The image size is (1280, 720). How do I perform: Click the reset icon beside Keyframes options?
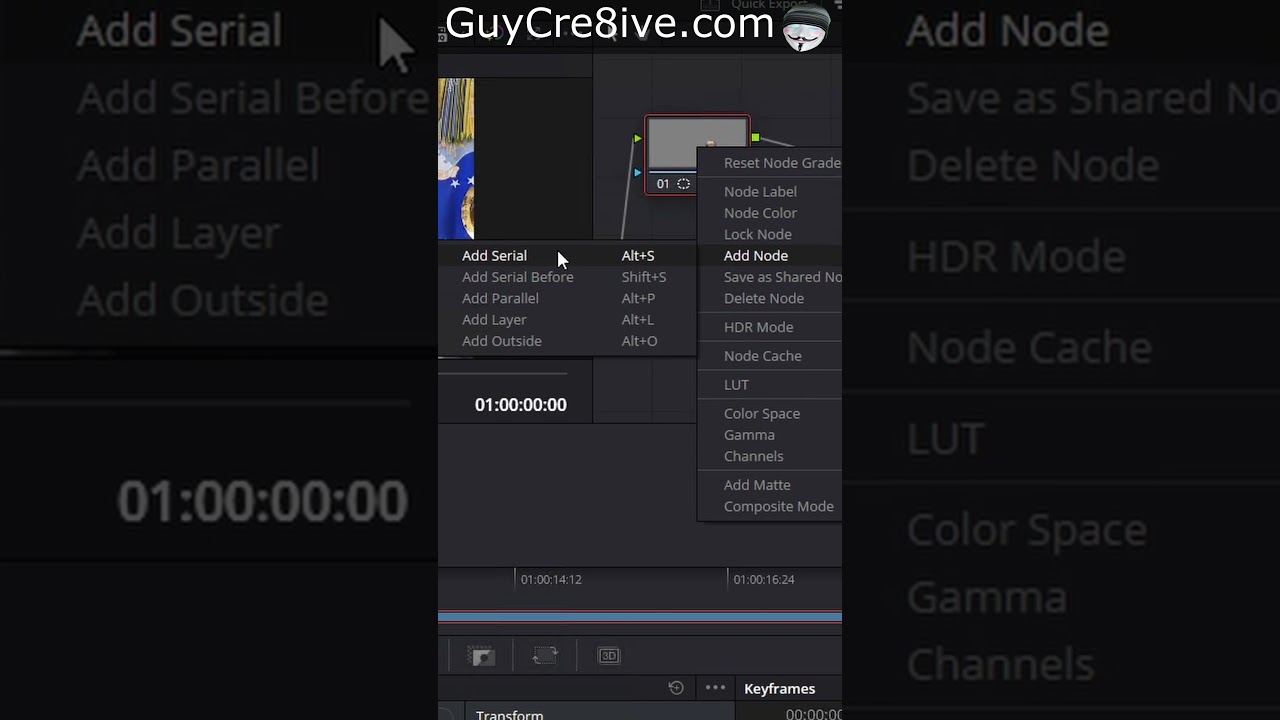click(676, 688)
